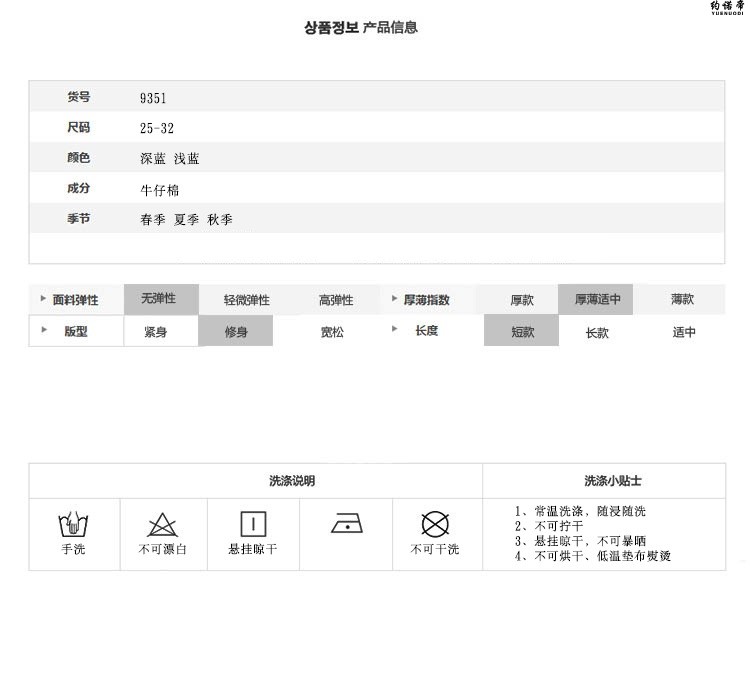Expand the 厚薄指数 arrow marker
Viewport: 750px width, 673px height.
[x=394, y=299]
